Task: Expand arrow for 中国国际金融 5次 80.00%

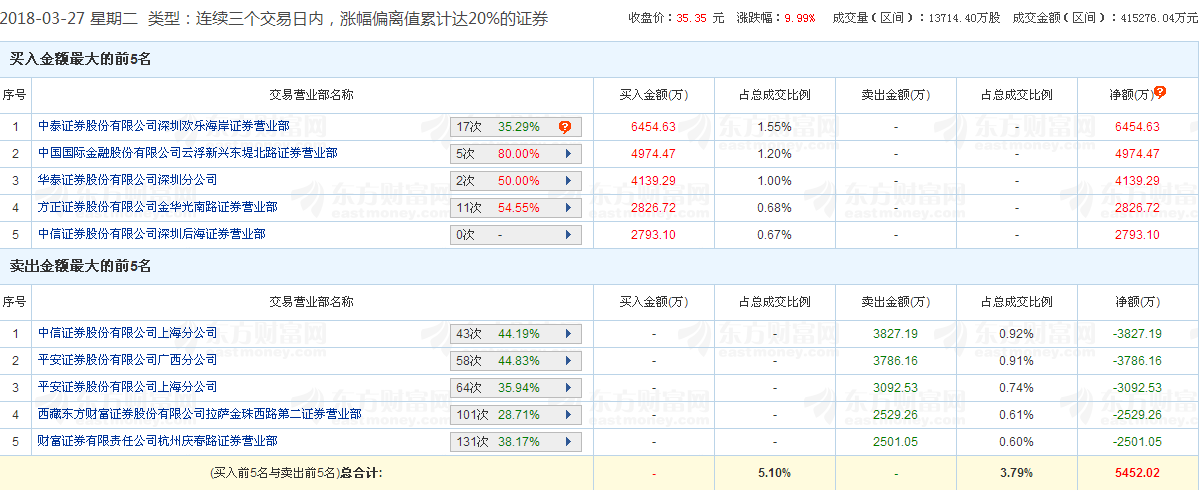Action: tap(568, 154)
